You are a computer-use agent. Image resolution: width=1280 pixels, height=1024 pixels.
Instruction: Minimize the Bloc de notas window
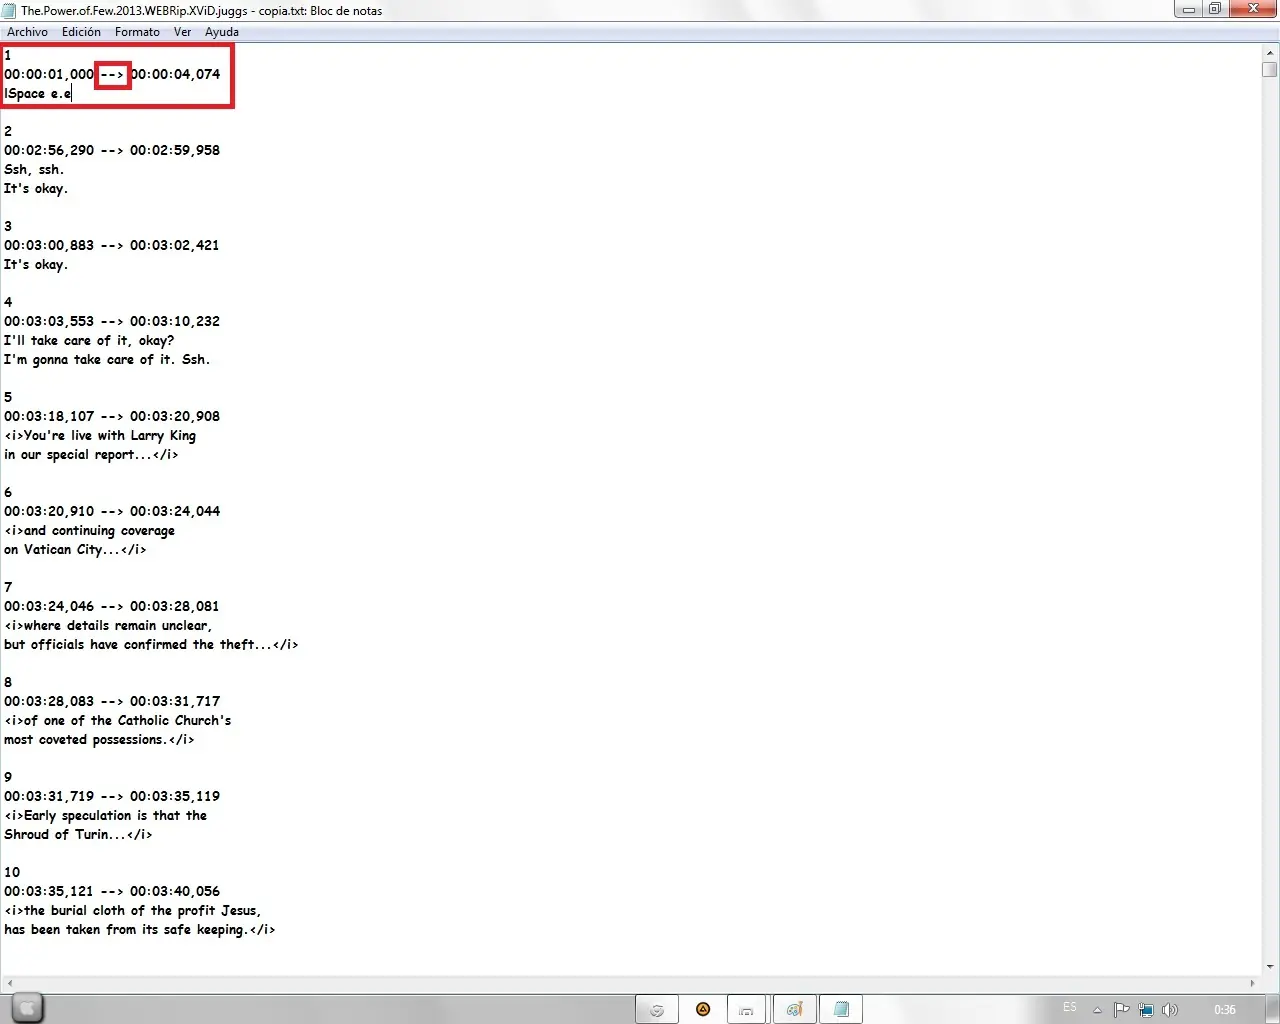coord(1188,9)
